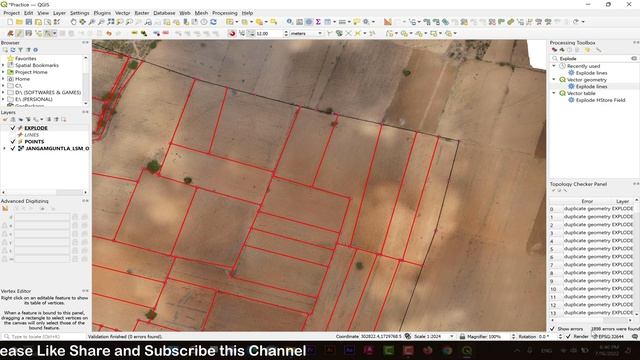Image resolution: width=640 pixels, height=360 pixels.
Task: Click the Pan Map to Selection icon
Action: [82, 22]
